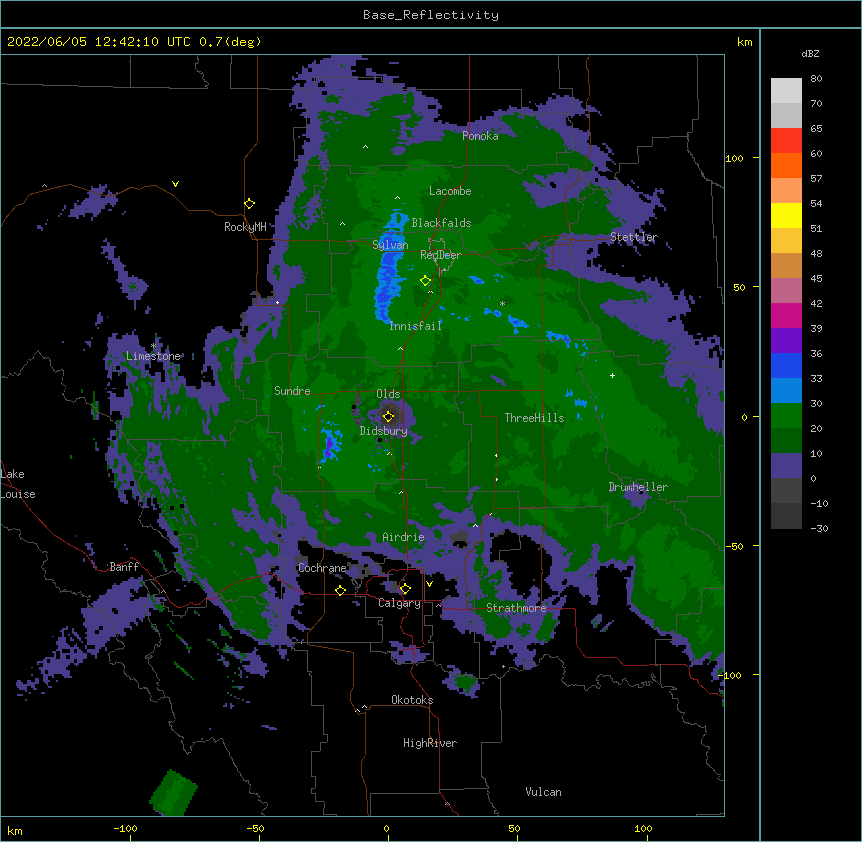Pick the red swatch in the dBZ legend

(x=786, y=140)
